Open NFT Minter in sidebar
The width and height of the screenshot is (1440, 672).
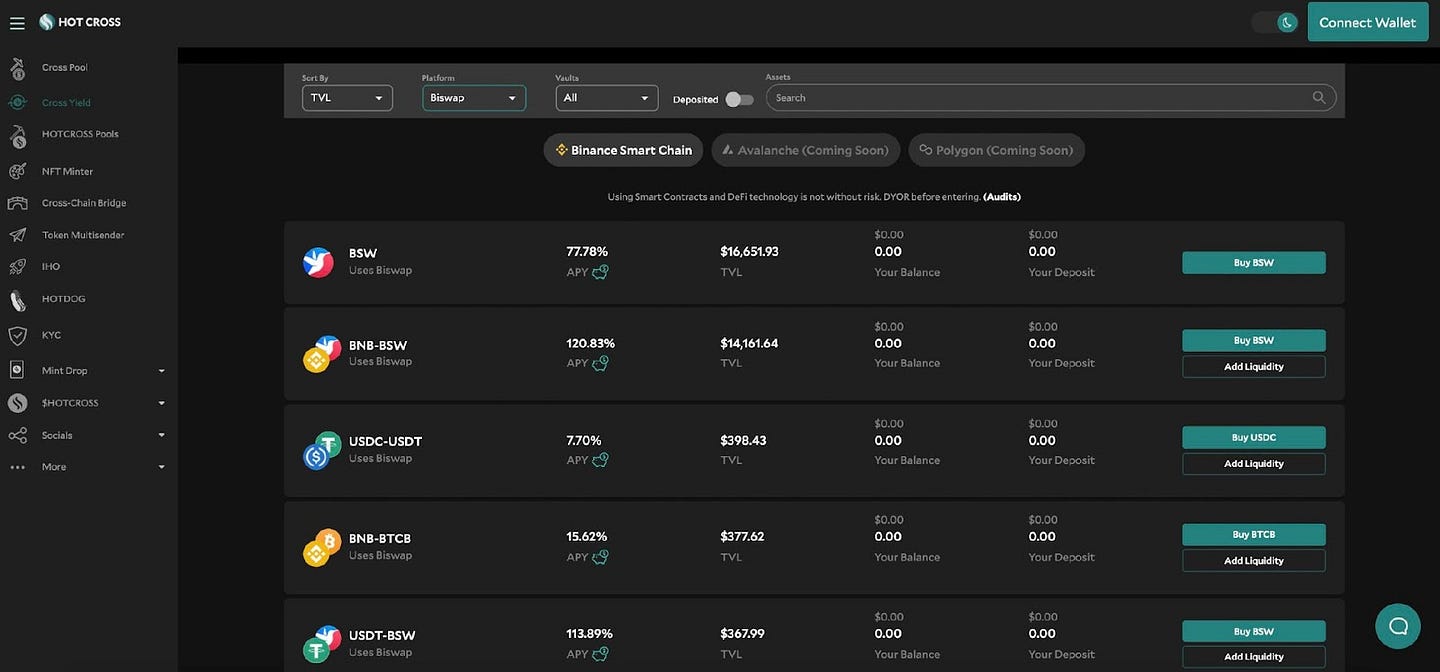[67, 171]
